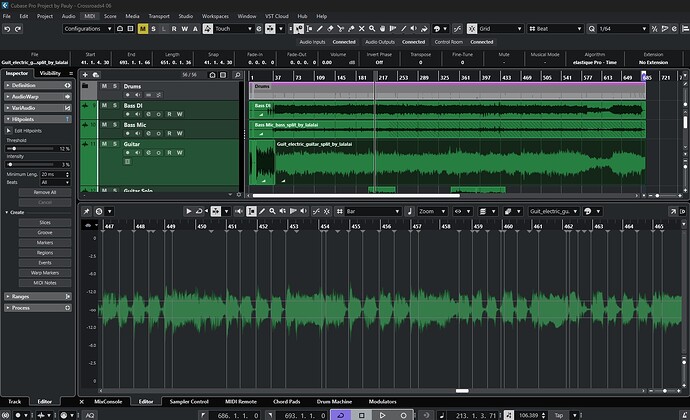Select the Zoom magnifier tool in main toolbar
Viewport: 690px width, 420px height.
tap(372, 29)
